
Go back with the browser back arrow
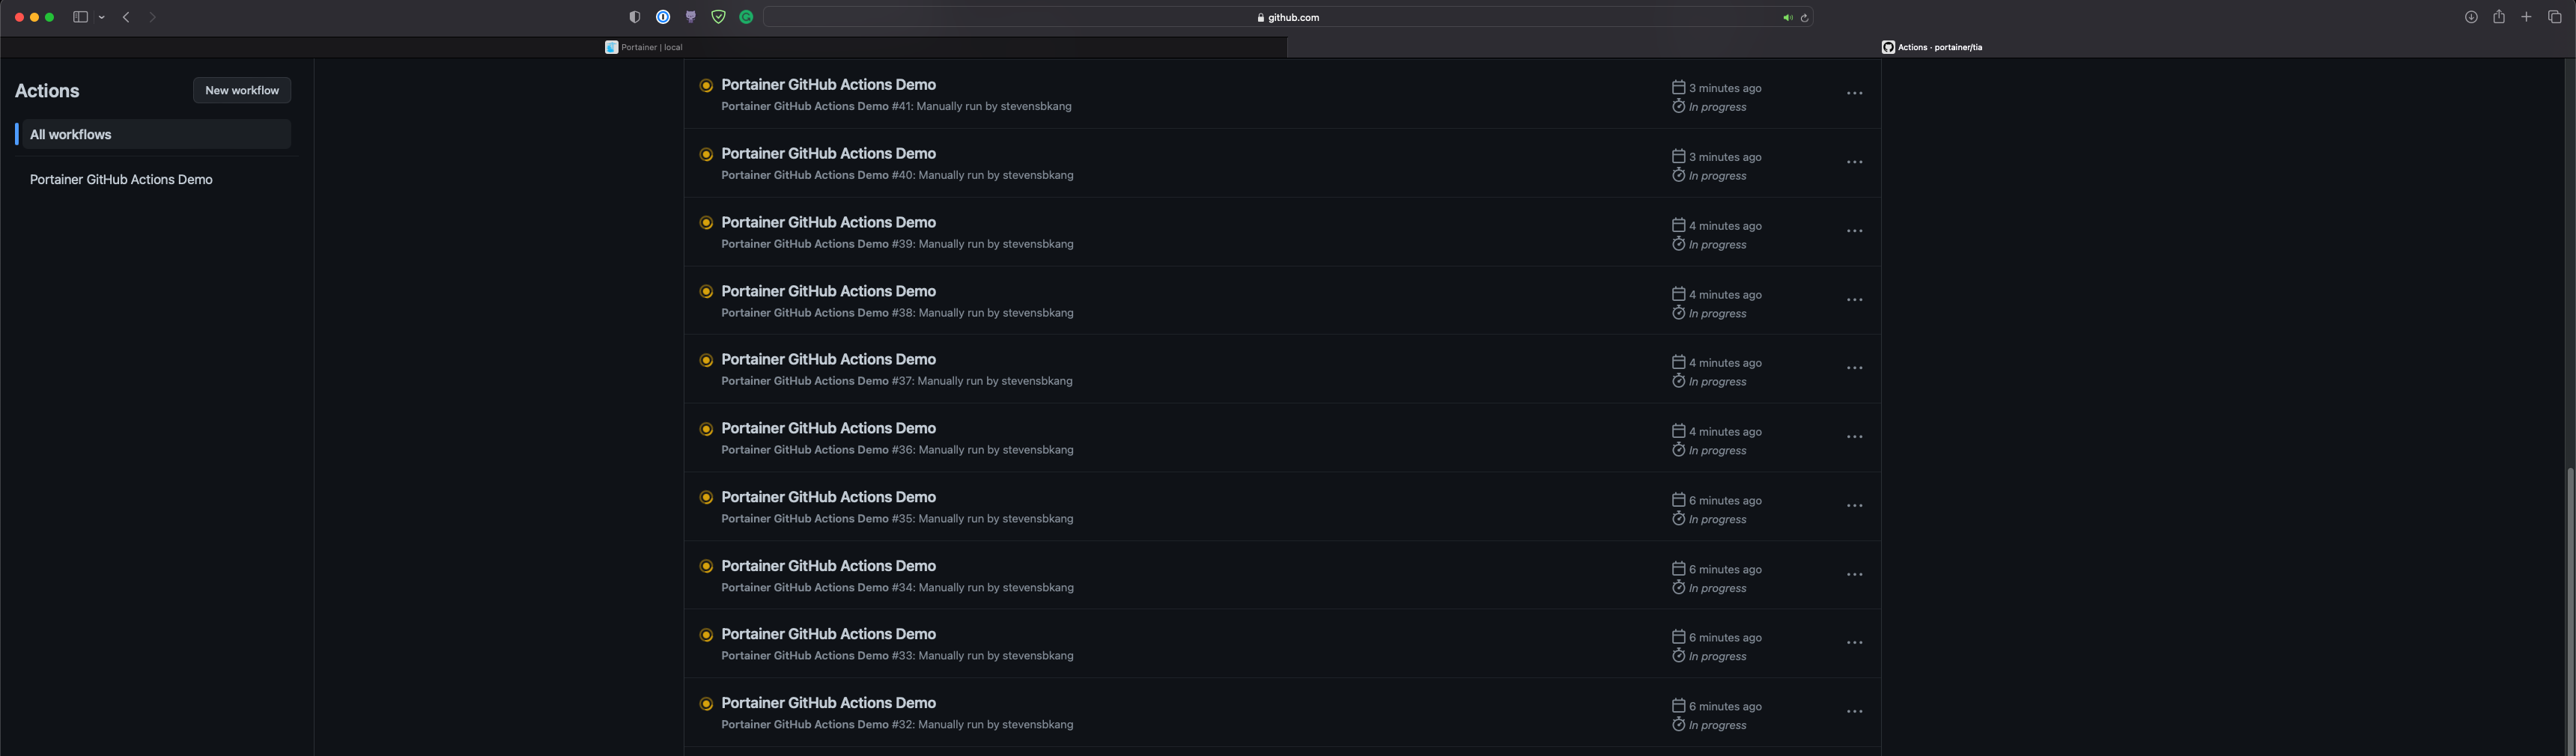click(x=126, y=17)
